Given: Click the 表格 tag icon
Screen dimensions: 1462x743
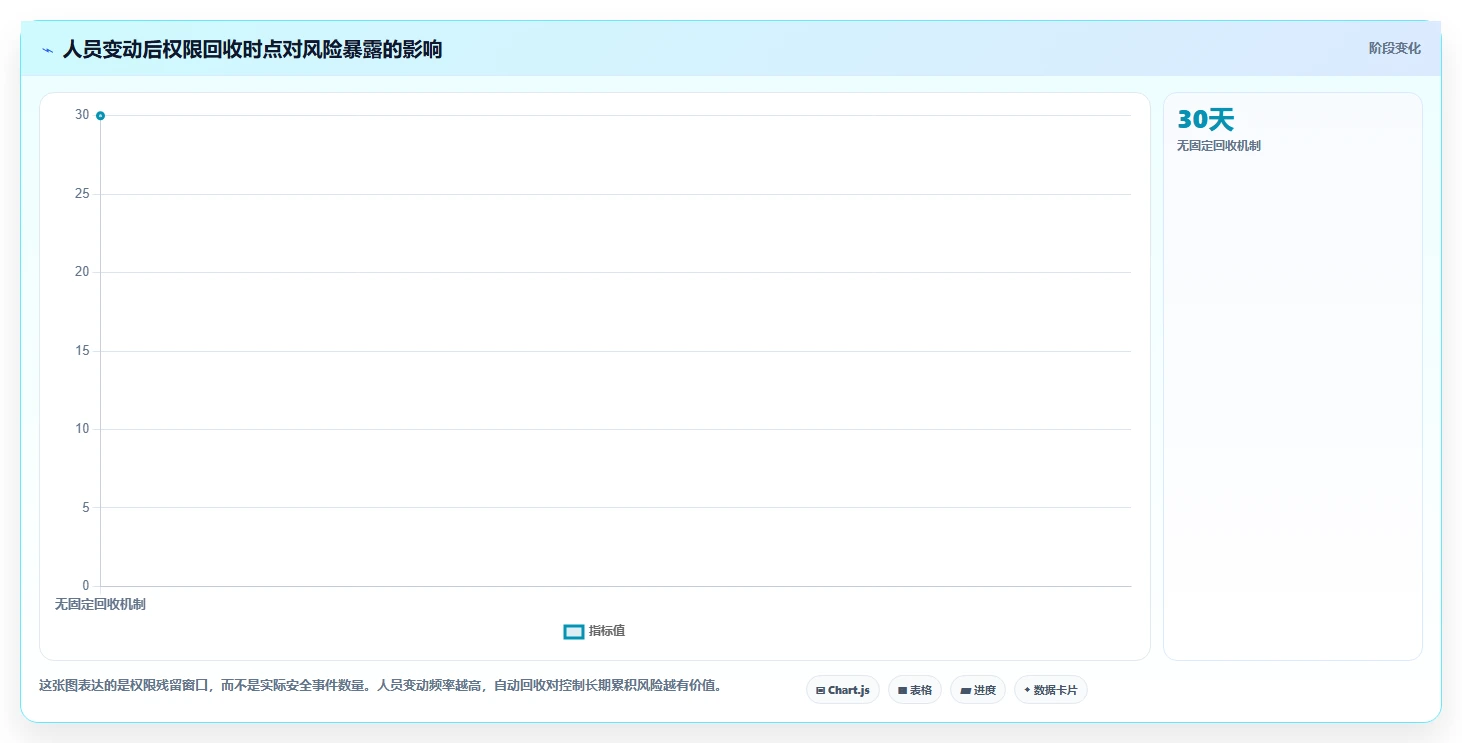Looking at the screenshot, I should (902, 691).
